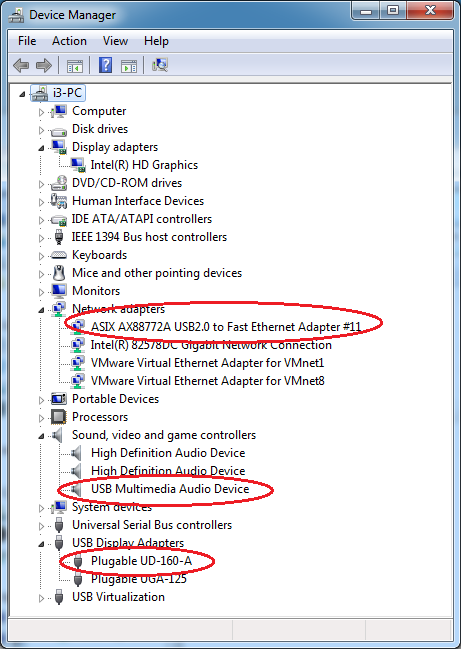Open the Help menu
Viewport: 461px width, 649px height.
[x=156, y=41]
